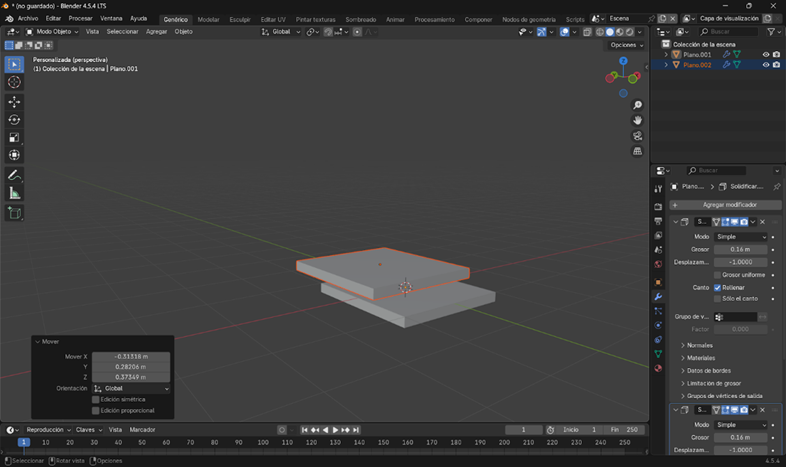Open the Modo Objeto dropdown
The height and width of the screenshot is (467, 786).
[x=53, y=32]
